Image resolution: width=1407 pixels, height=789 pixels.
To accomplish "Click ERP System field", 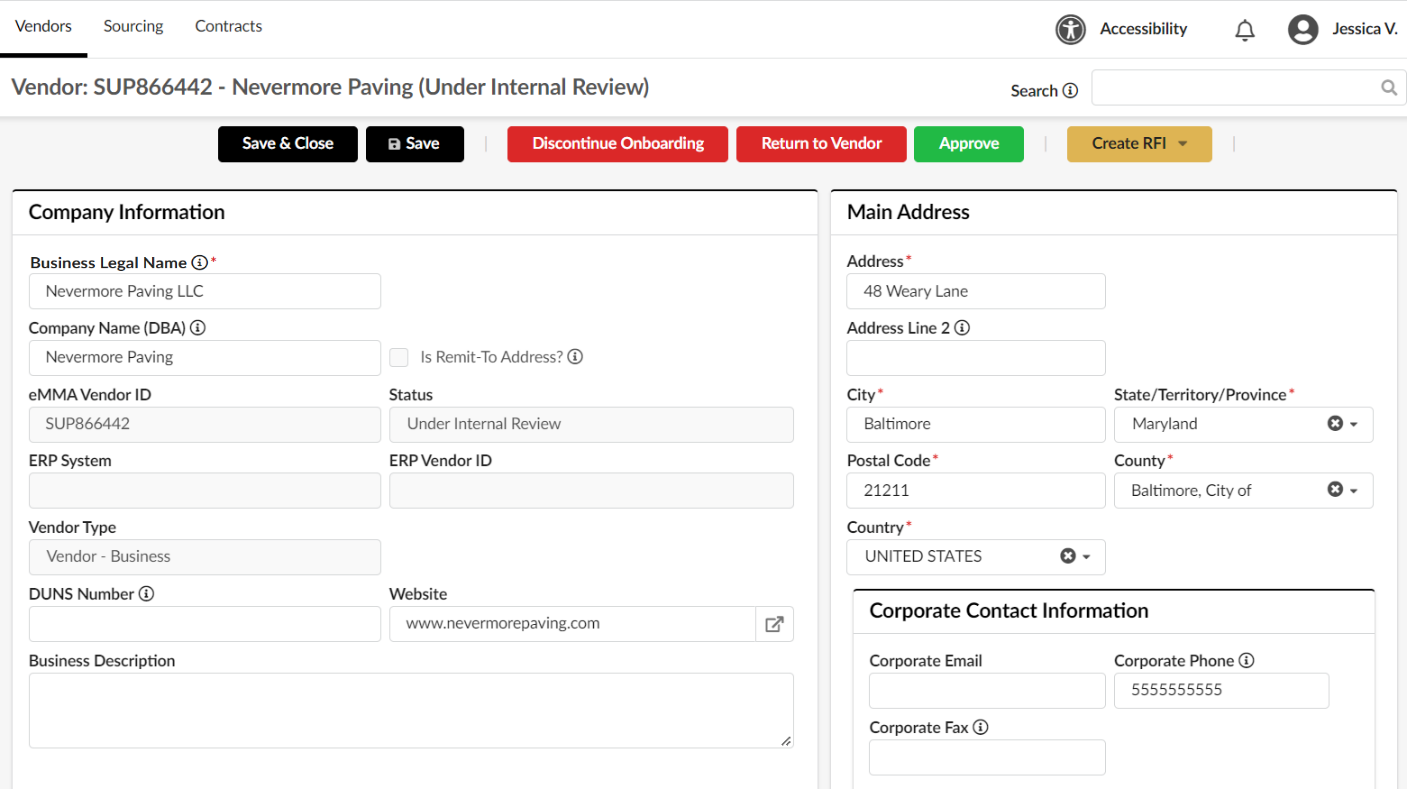I will [205, 491].
